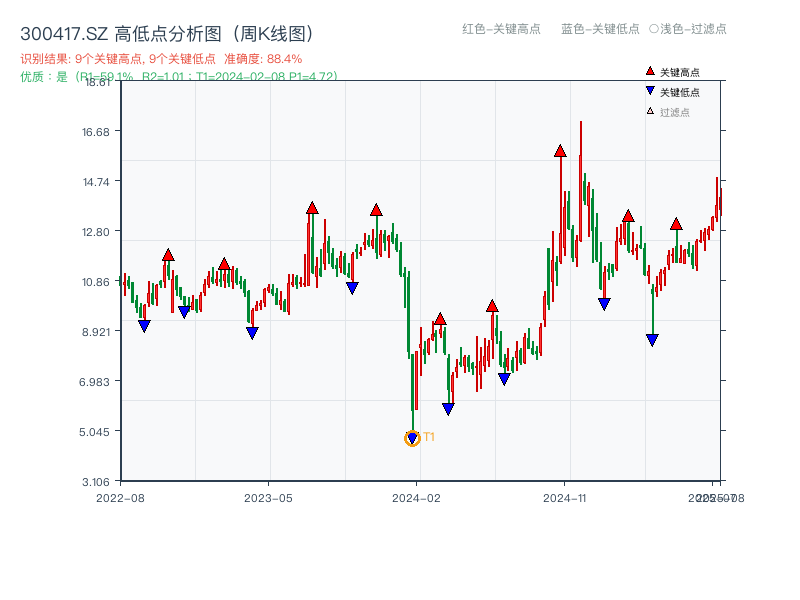Click the 10.86 y-axis label
This screenshot has width=800, height=600.
[x=96, y=282]
